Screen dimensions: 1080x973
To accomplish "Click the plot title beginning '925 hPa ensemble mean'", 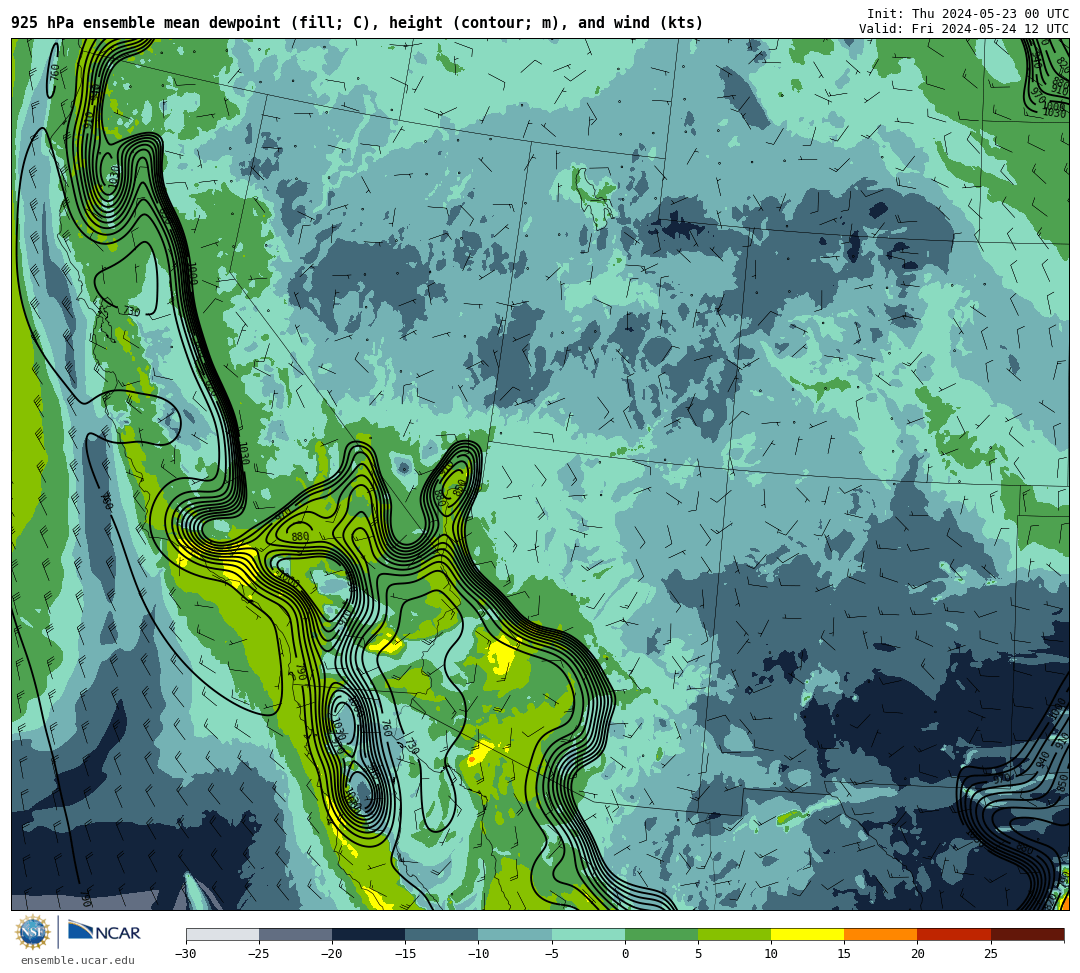I will [357, 23].
